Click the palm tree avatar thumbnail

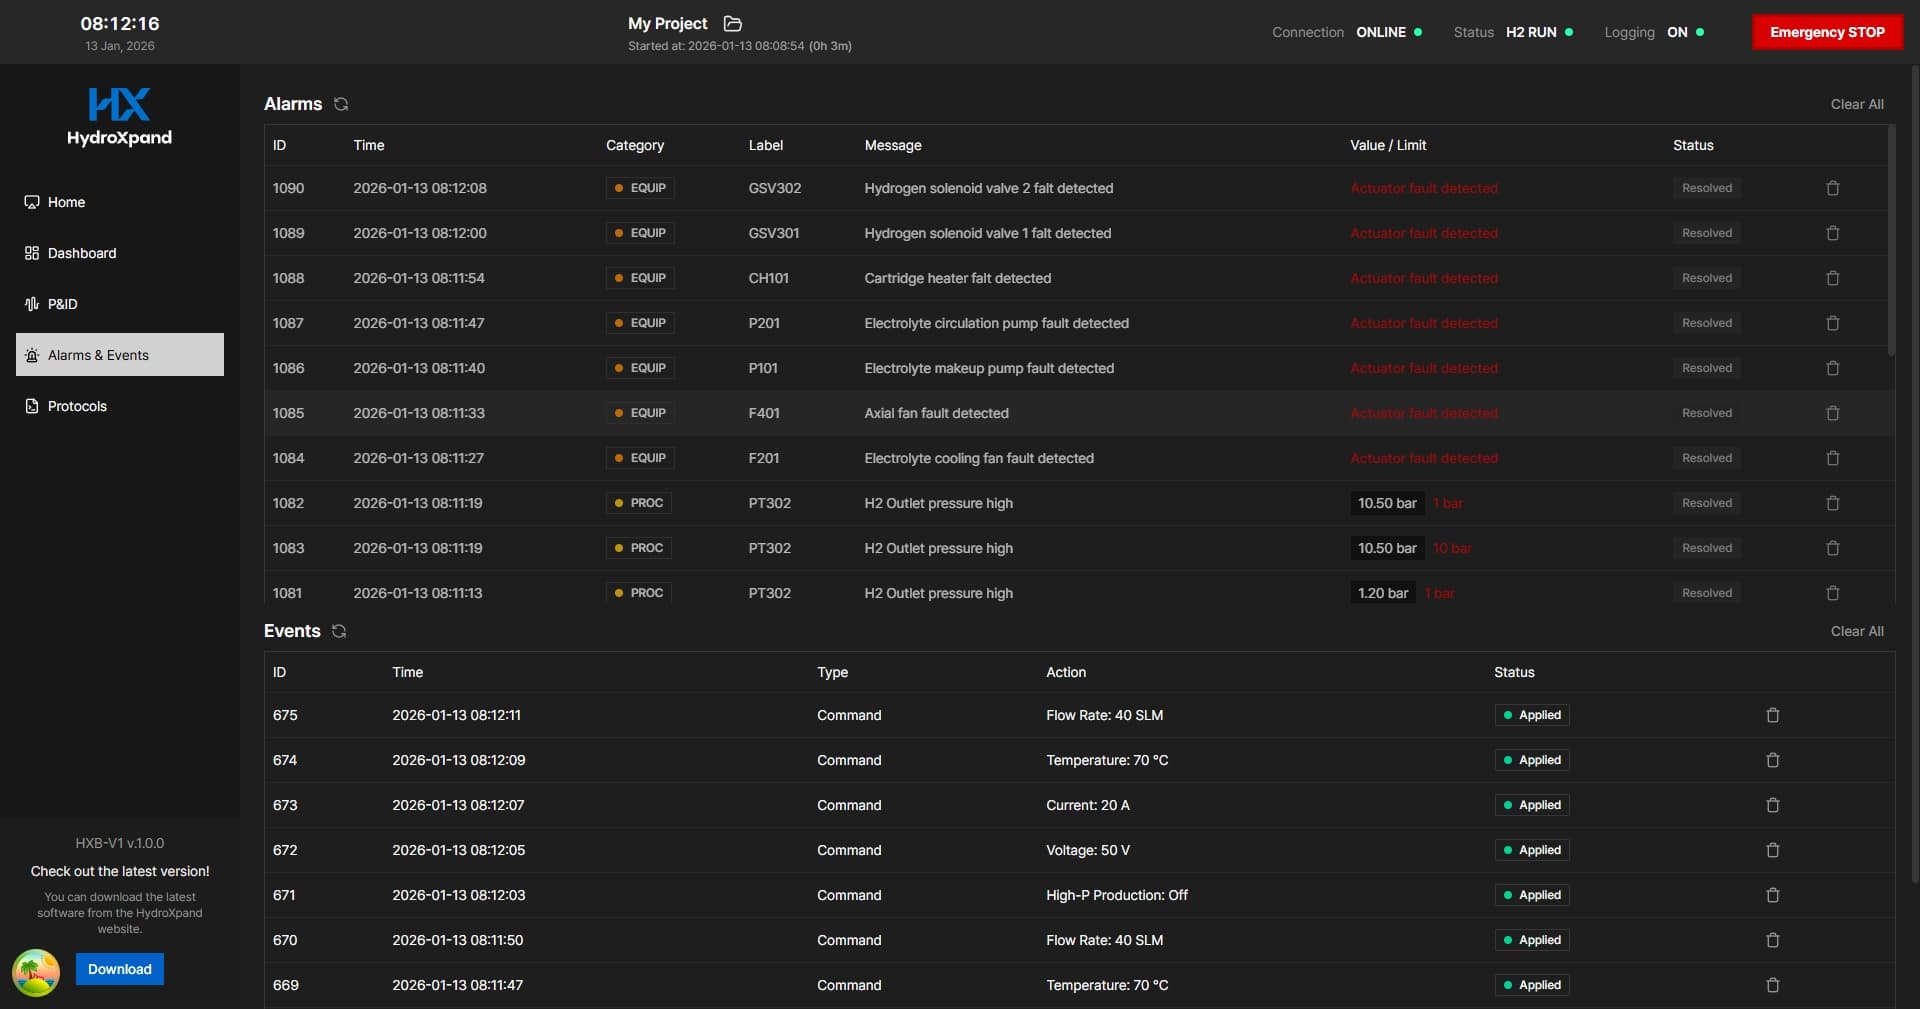36,972
